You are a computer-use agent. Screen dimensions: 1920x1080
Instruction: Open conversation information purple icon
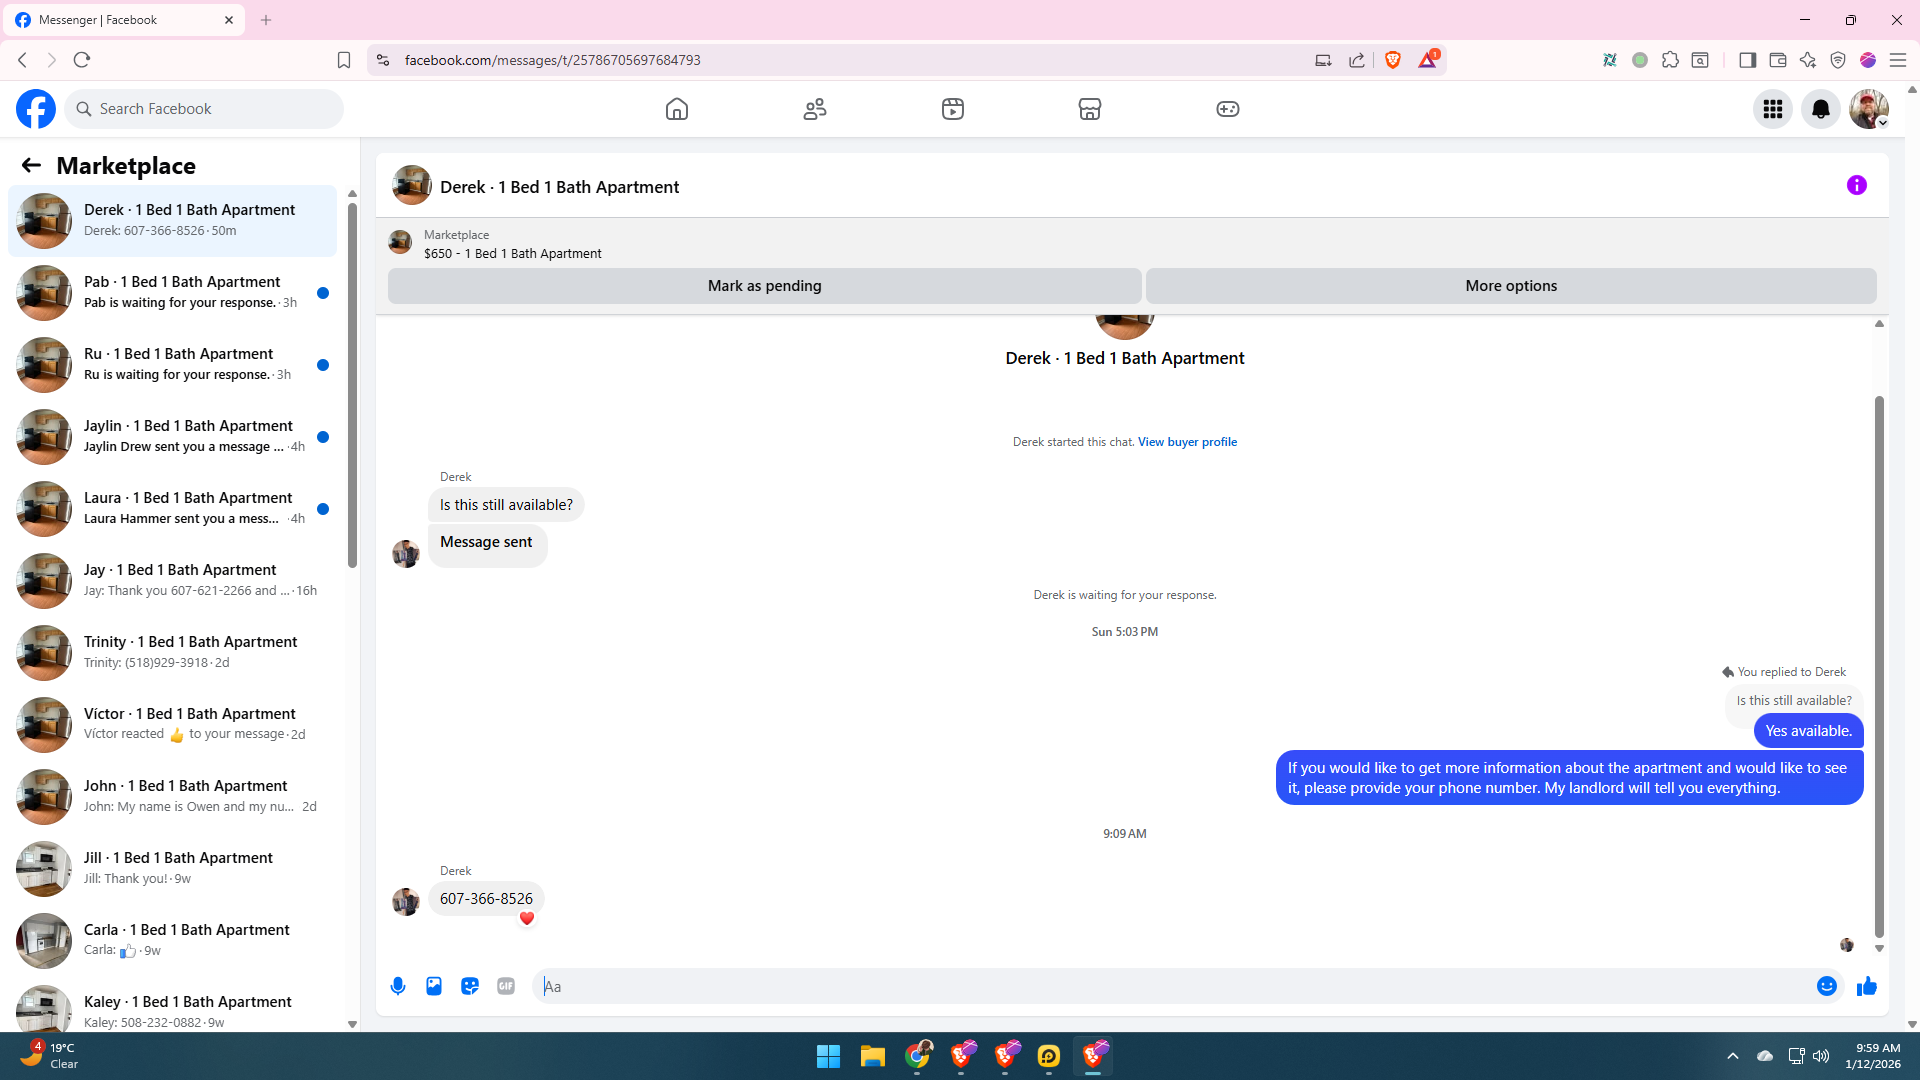pyautogui.click(x=1857, y=185)
